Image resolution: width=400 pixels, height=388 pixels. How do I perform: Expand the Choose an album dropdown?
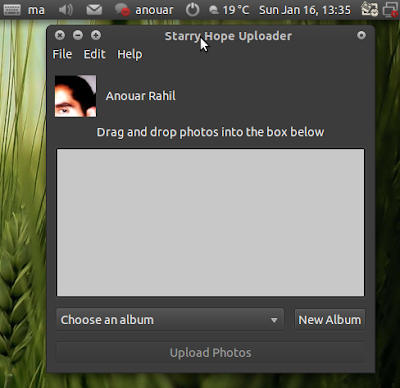[170, 320]
